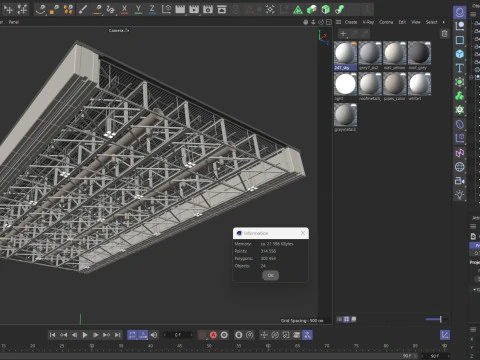Open the Corona menu in material manager
The height and width of the screenshot is (360, 480).
[386, 22]
